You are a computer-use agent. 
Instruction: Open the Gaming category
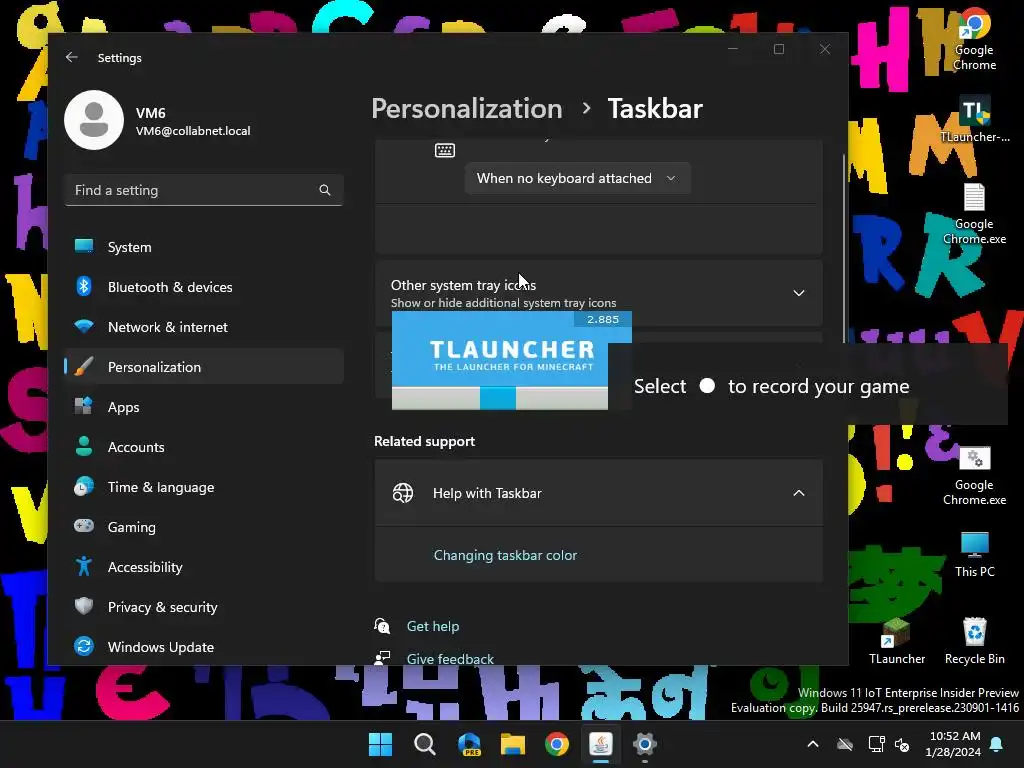(x=204, y=526)
